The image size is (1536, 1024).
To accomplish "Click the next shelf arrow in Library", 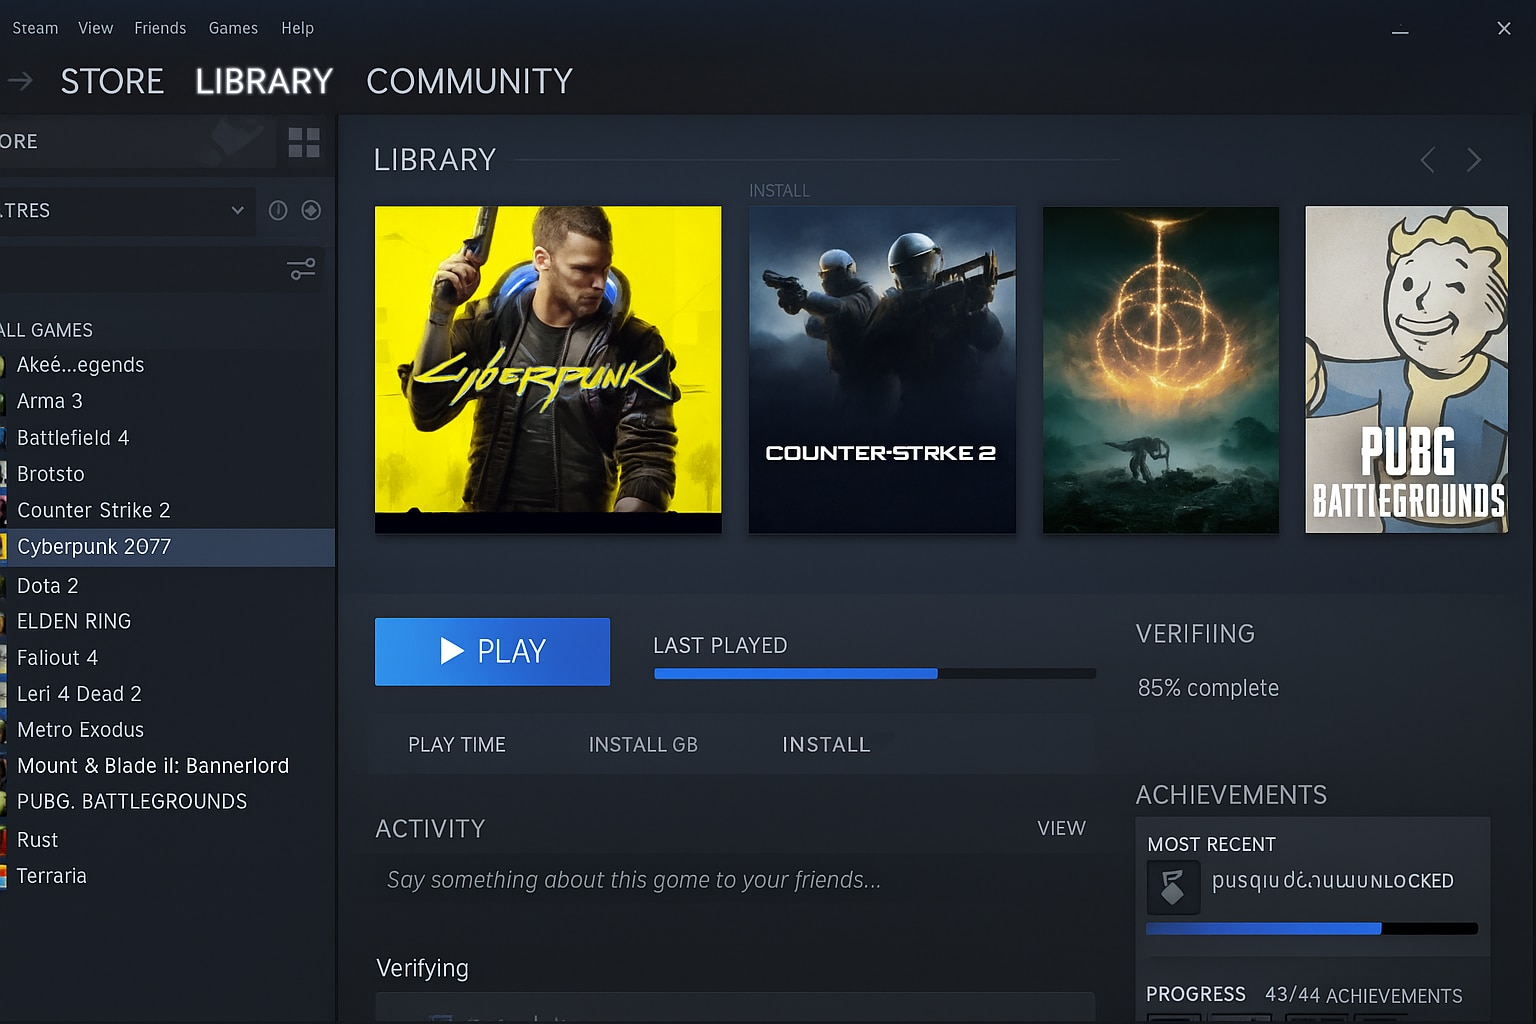I will pyautogui.click(x=1474, y=160).
